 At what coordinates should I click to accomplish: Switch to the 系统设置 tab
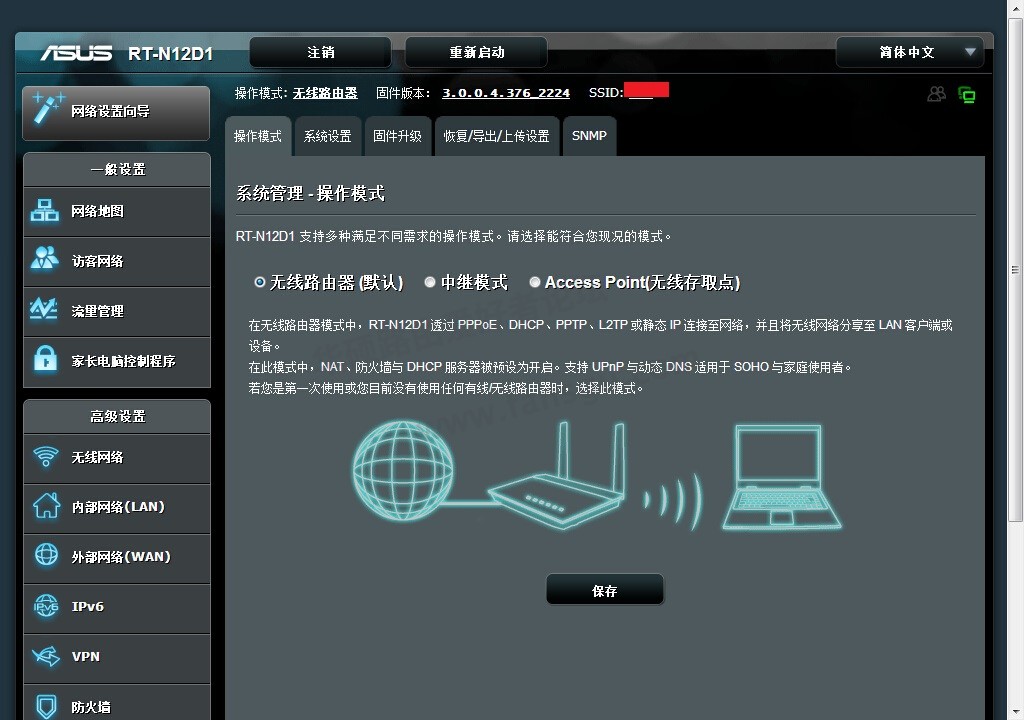tap(328, 136)
